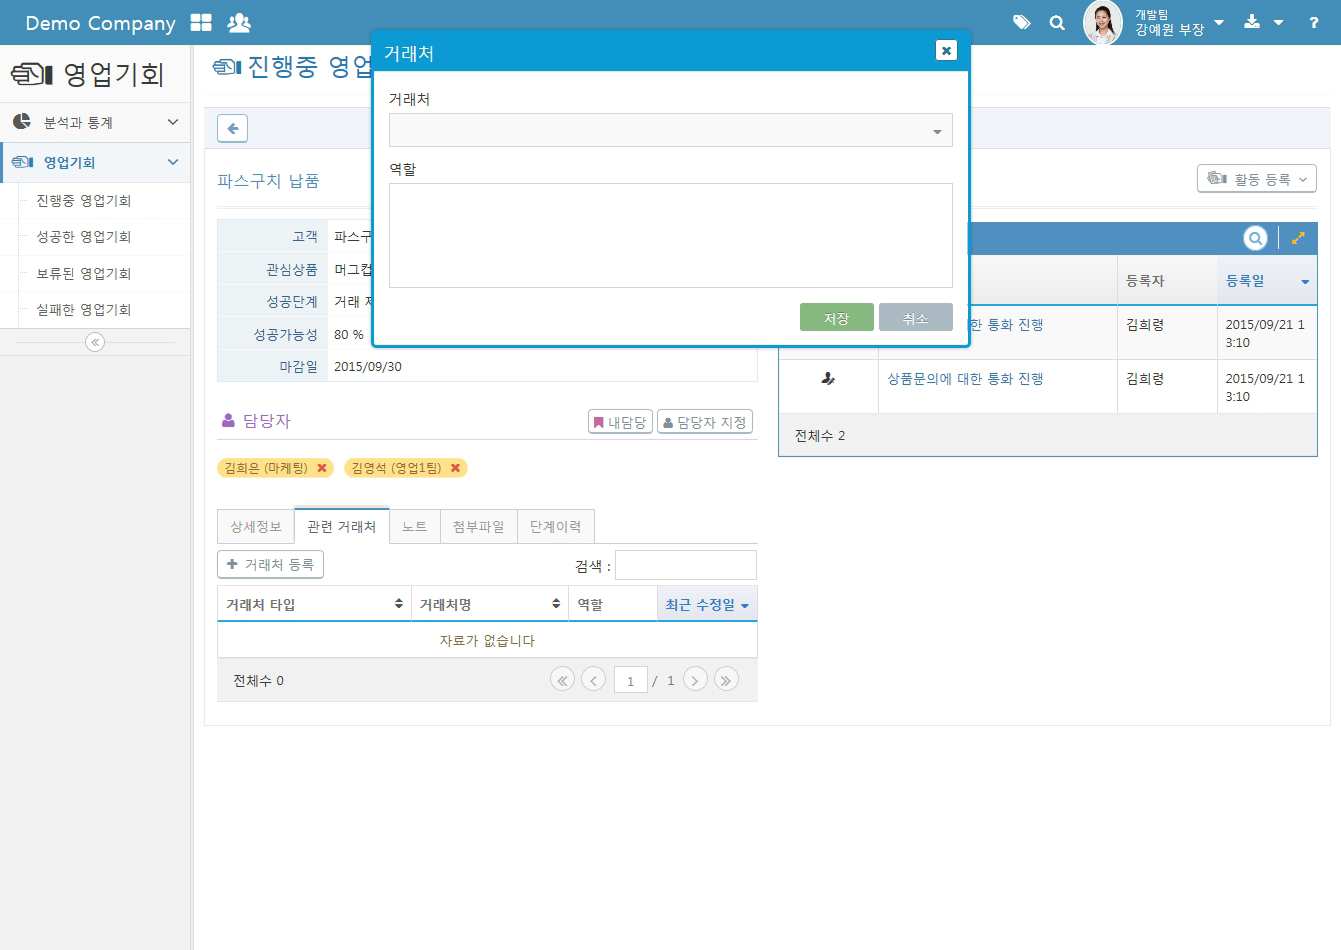Click the 거래처 등록 button
The image size is (1341, 950).
click(x=270, y=565)
